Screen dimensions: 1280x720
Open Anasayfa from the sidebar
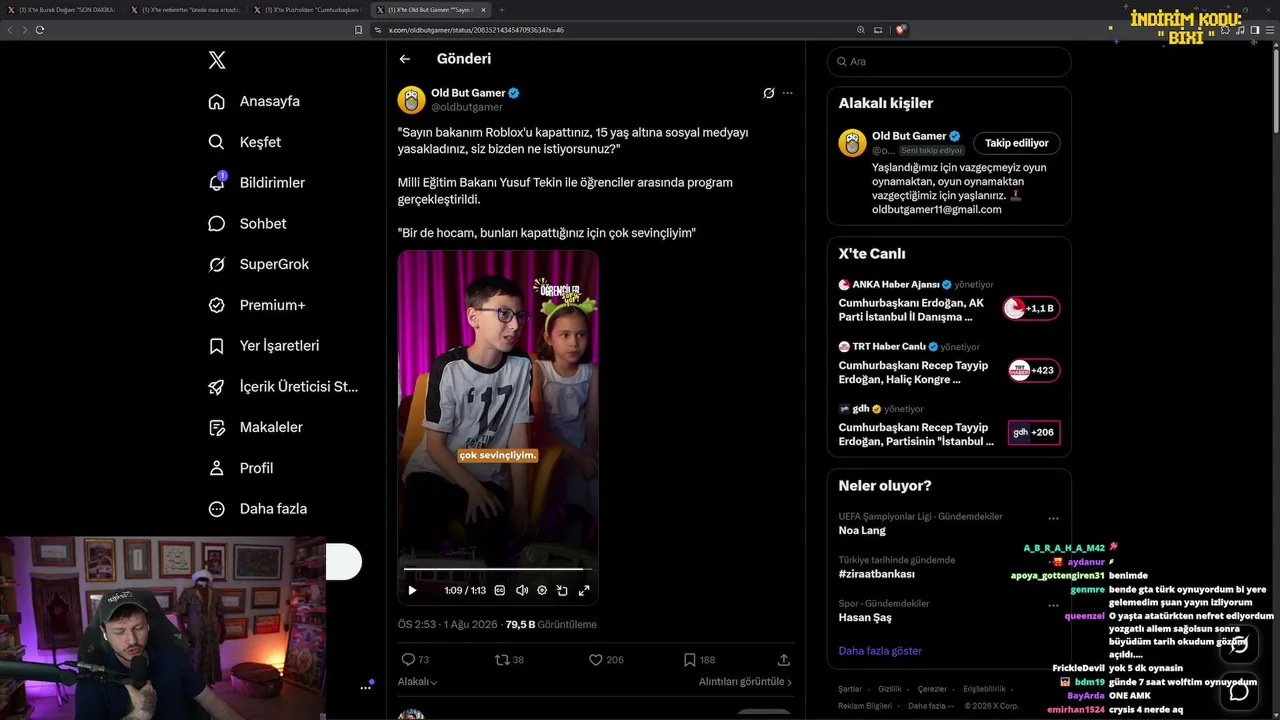pyautogui.click(x=254, y=101)
